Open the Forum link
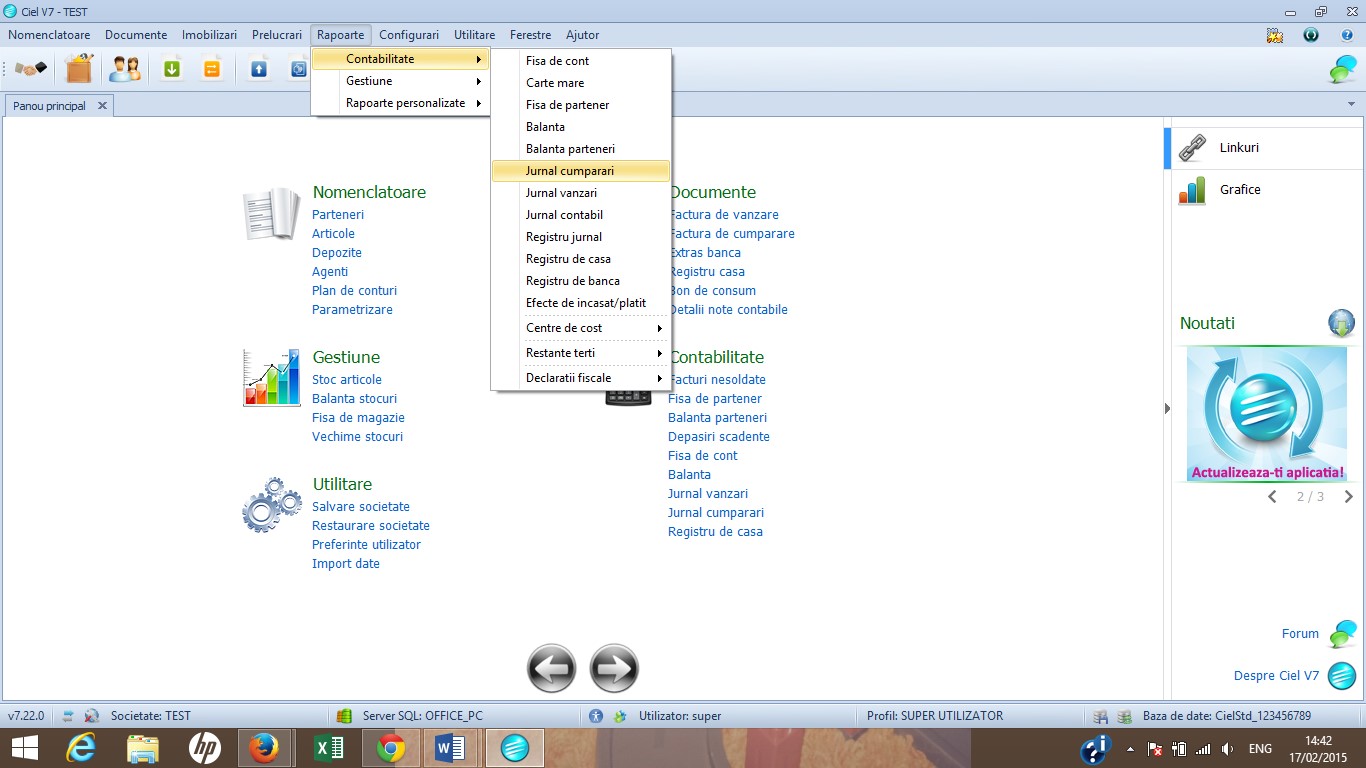1366x768 pixels. coord(1300,634)
